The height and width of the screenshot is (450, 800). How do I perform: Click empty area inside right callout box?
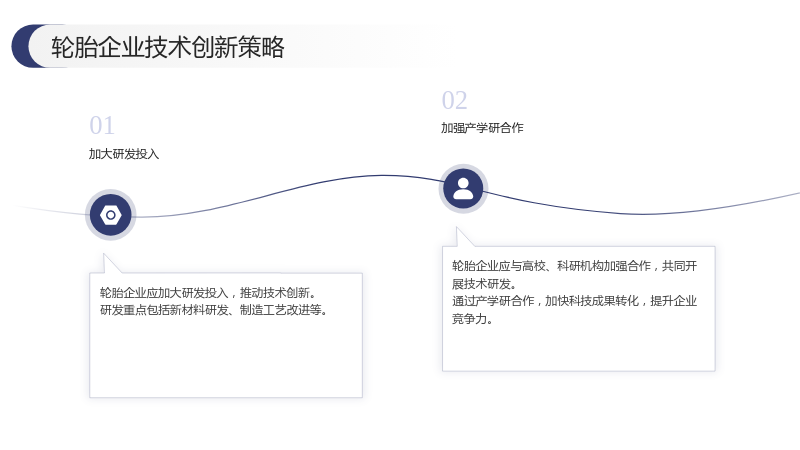578,349
